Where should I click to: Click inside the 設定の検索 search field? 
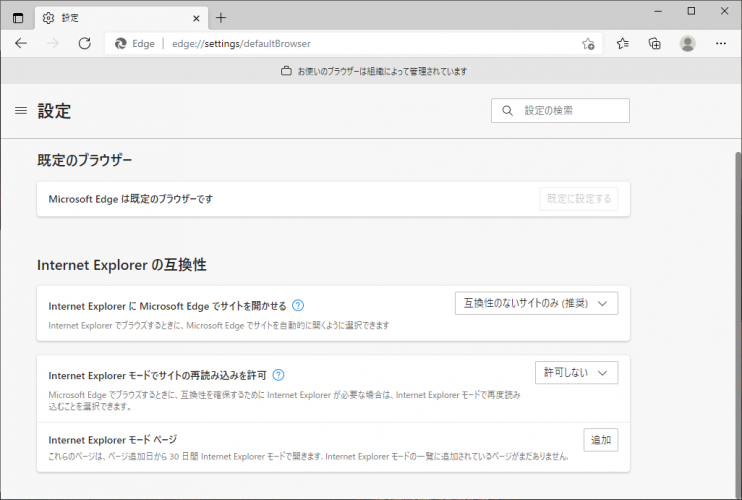(x=560, y=111)
